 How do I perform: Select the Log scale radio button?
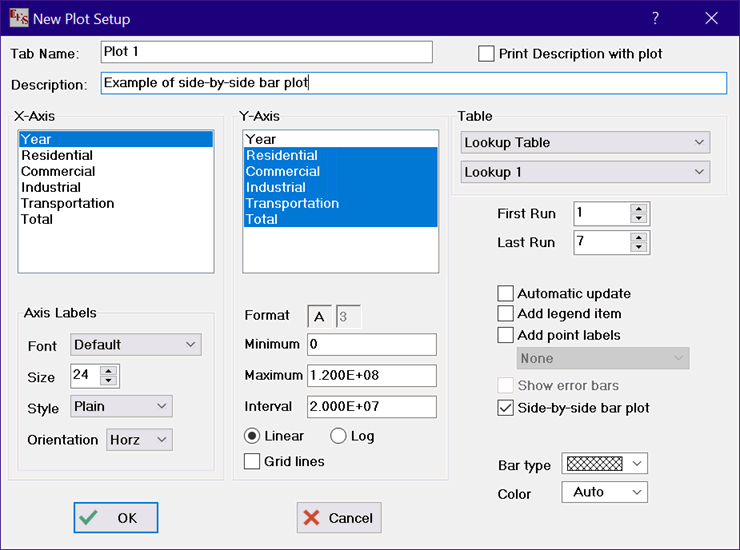click(338, 436)
